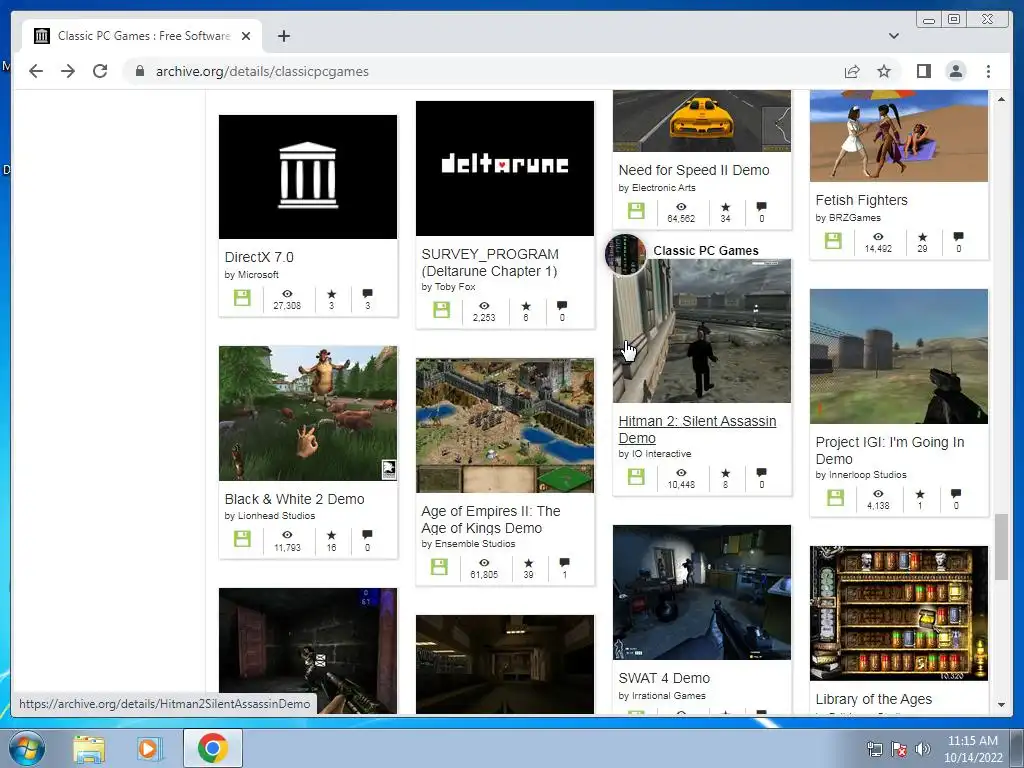Open the Fetish Fighters title link
This screenshot has width=1024, height=768.
pos(861,200)
